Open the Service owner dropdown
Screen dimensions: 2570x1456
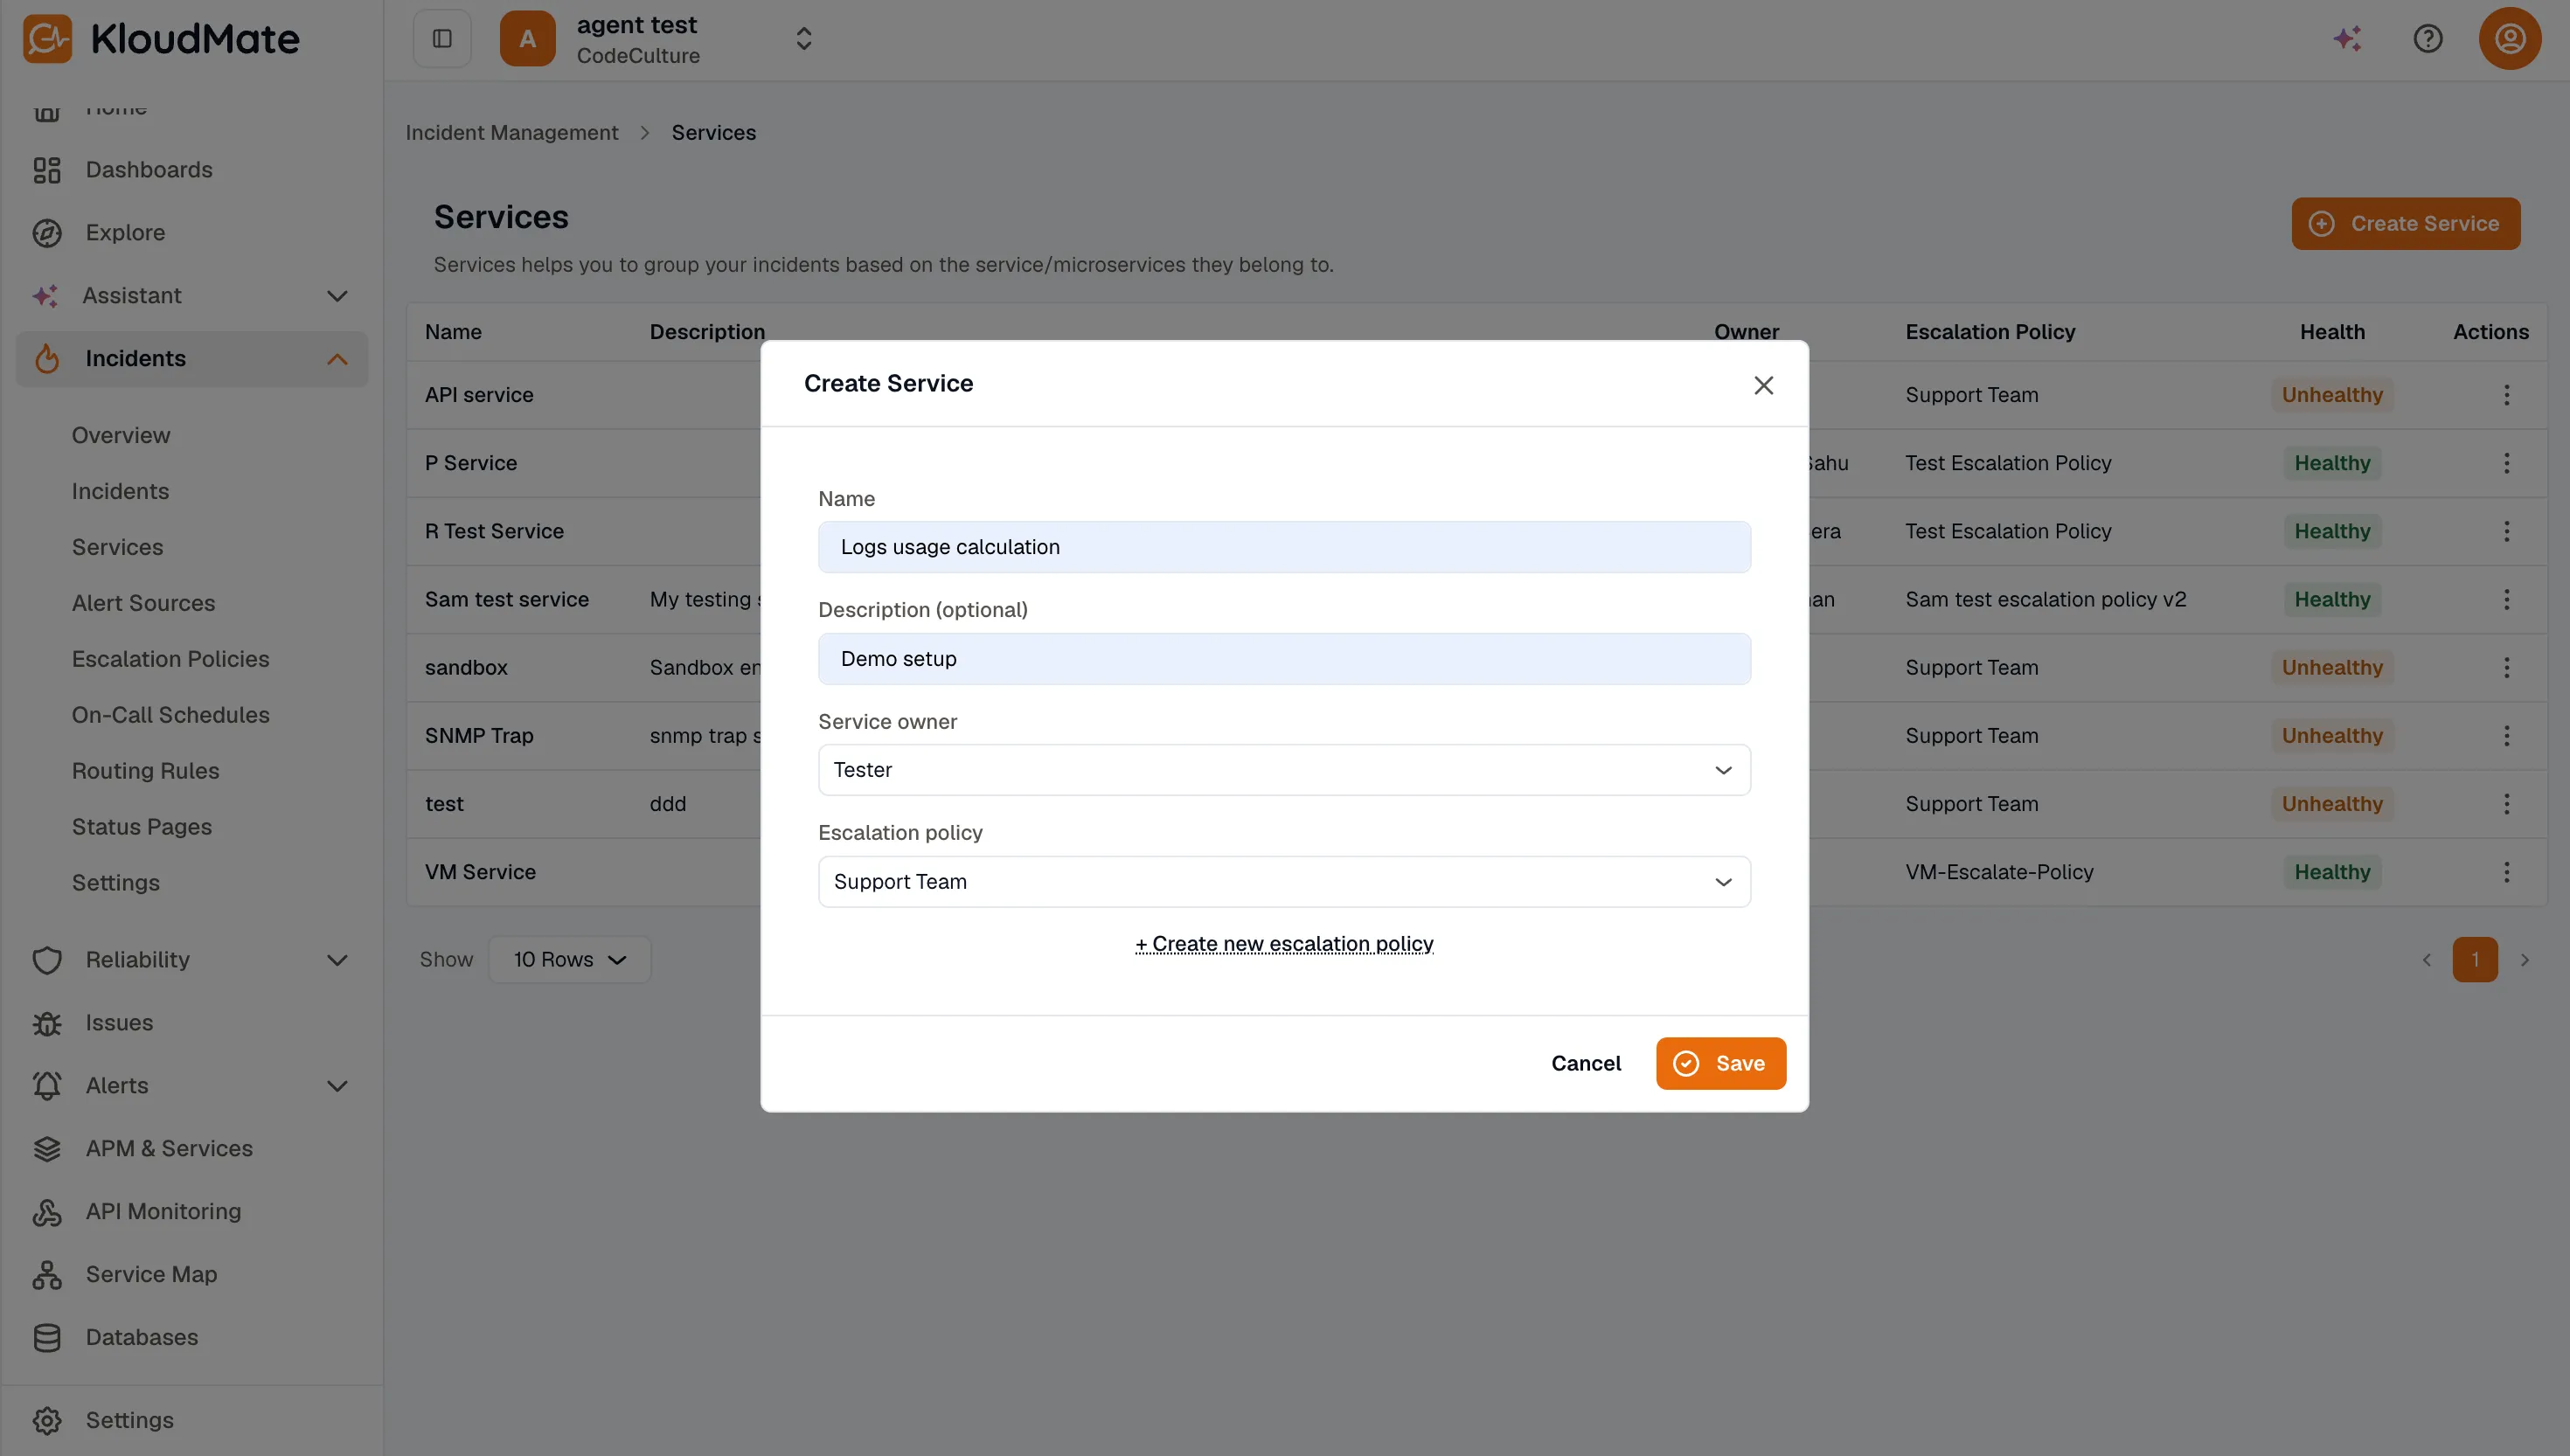1284,770
